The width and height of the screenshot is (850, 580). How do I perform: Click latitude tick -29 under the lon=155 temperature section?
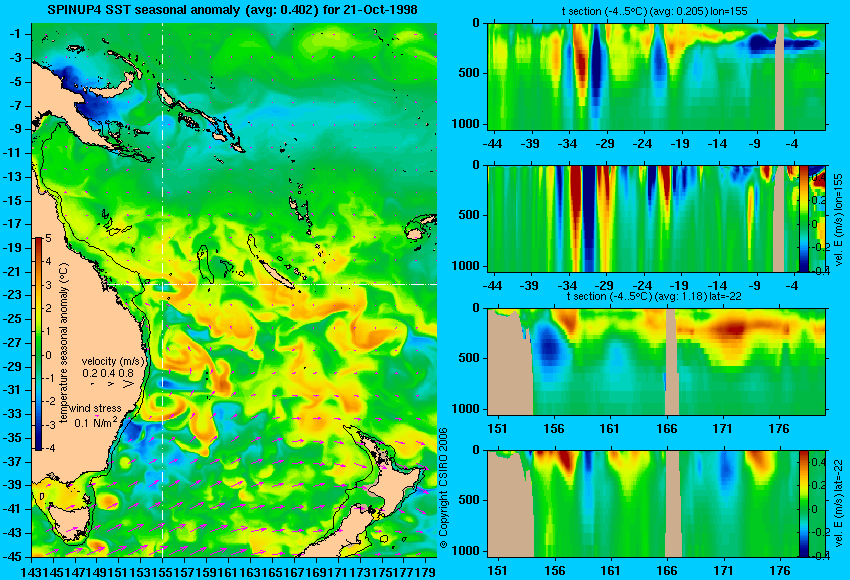(605, 144)
